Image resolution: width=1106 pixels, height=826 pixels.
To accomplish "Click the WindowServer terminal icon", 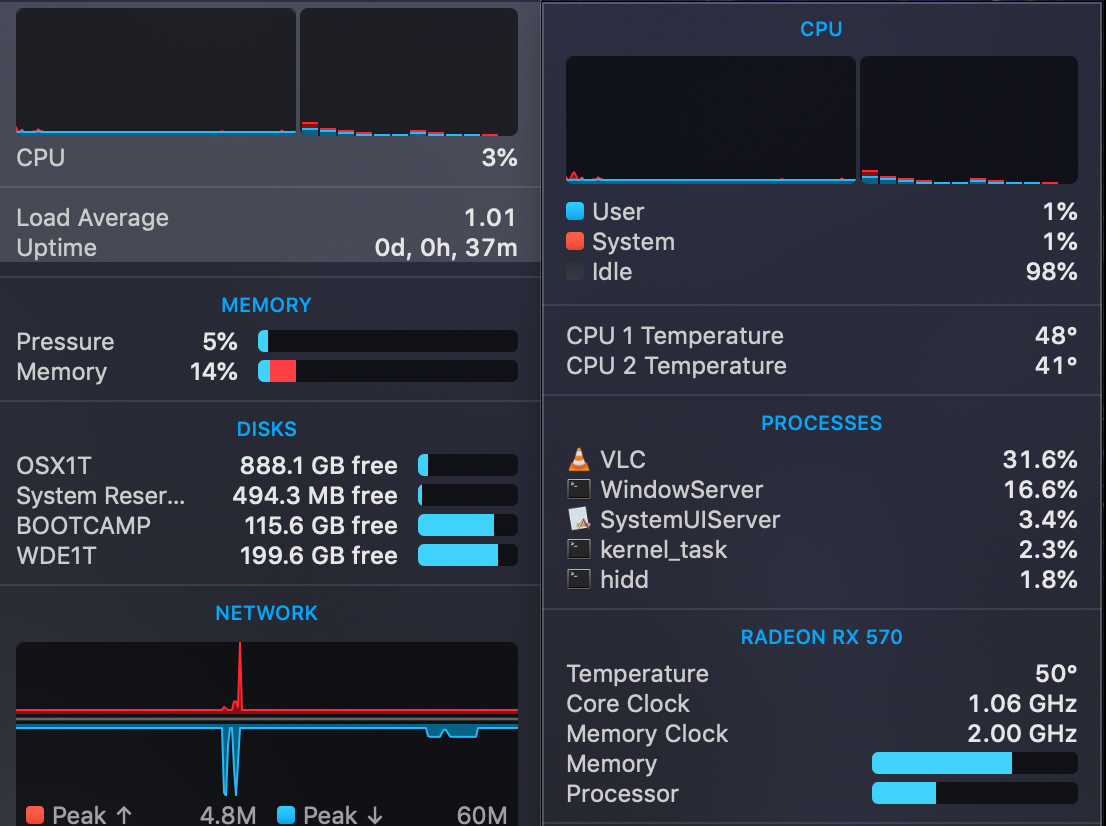I will (x=579, y=490).
